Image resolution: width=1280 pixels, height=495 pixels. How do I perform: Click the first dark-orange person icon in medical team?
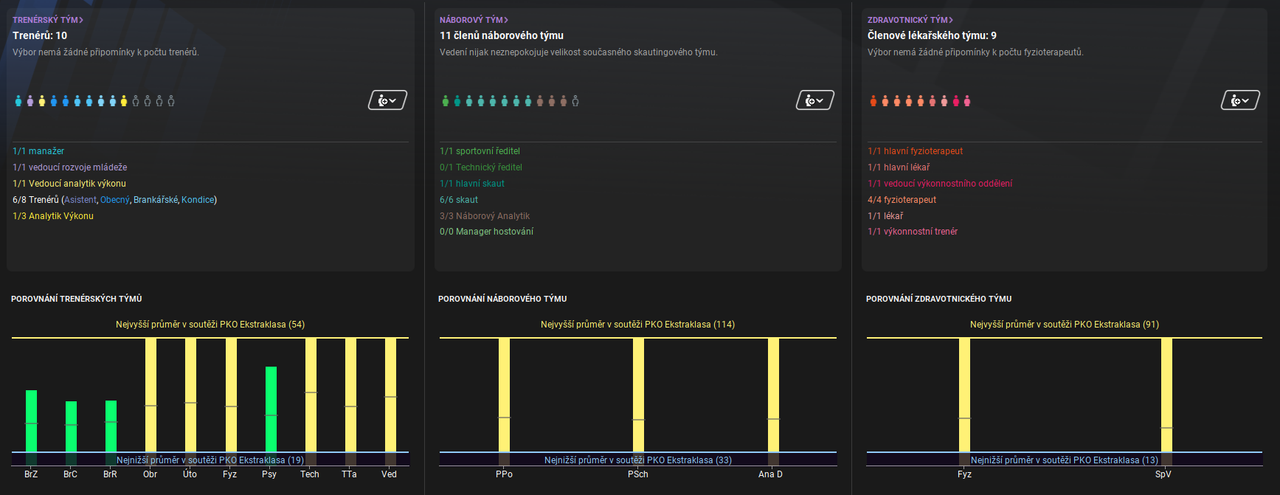[873, 101]
